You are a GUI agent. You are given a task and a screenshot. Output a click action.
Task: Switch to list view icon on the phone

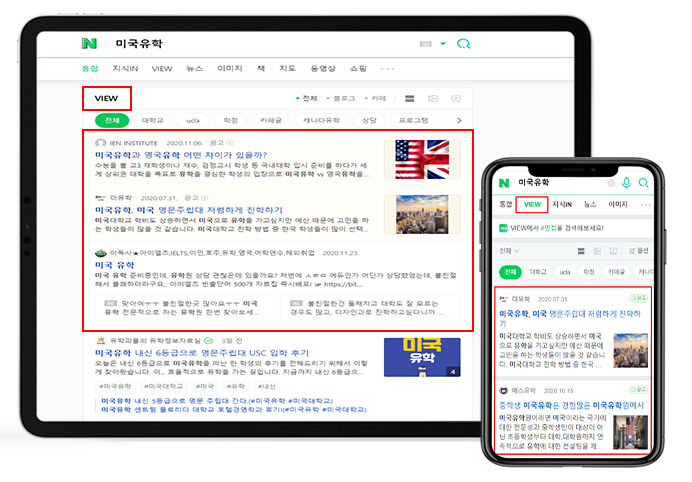click(581, 251)
